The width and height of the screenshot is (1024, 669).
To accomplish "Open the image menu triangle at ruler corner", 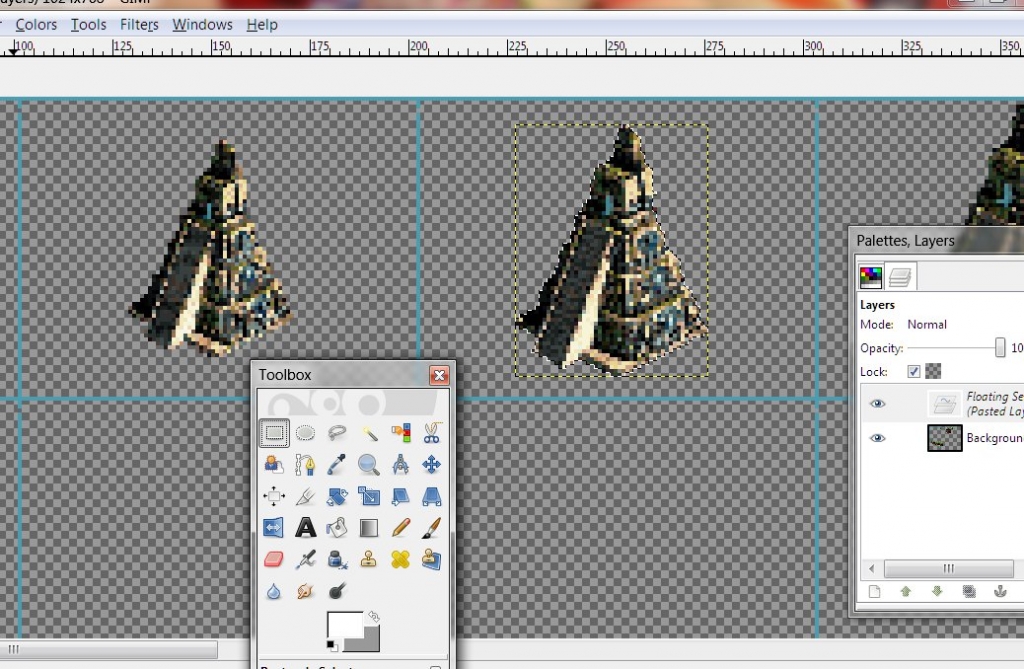I will (13, 49).
